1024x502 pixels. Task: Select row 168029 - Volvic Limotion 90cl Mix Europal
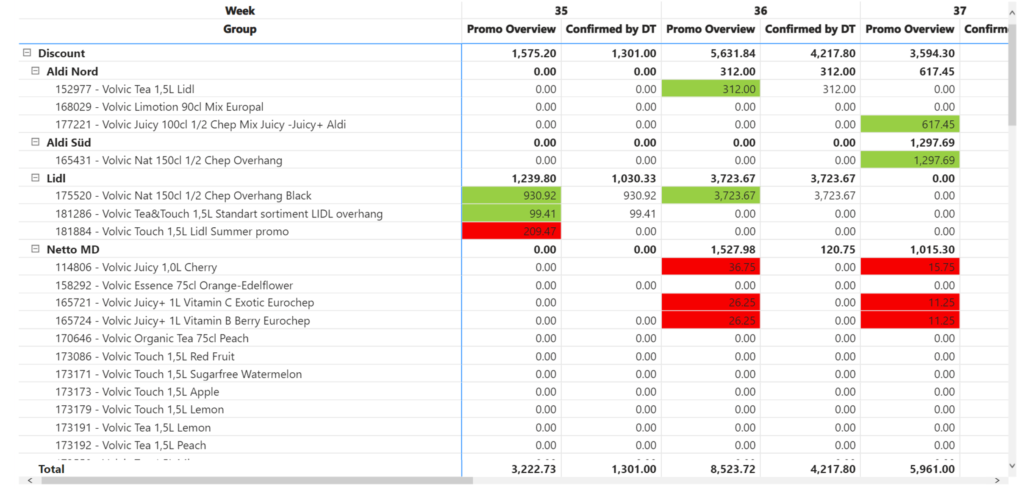coord(240,106)
